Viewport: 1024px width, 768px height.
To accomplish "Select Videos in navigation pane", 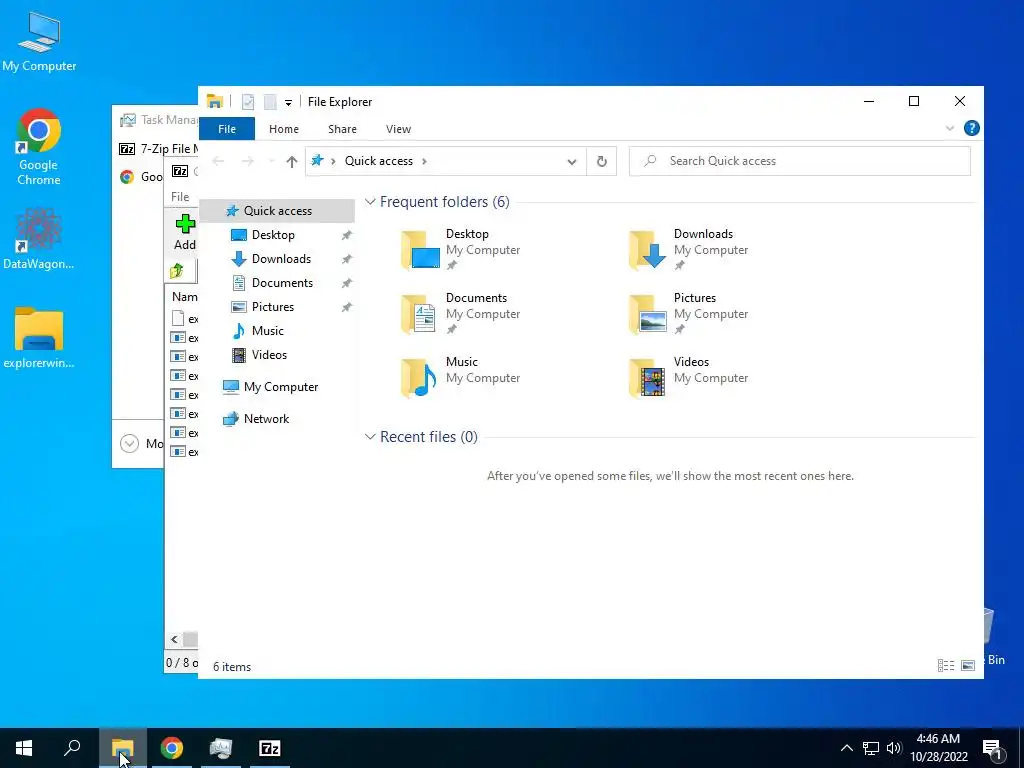I will pos(269,355).
